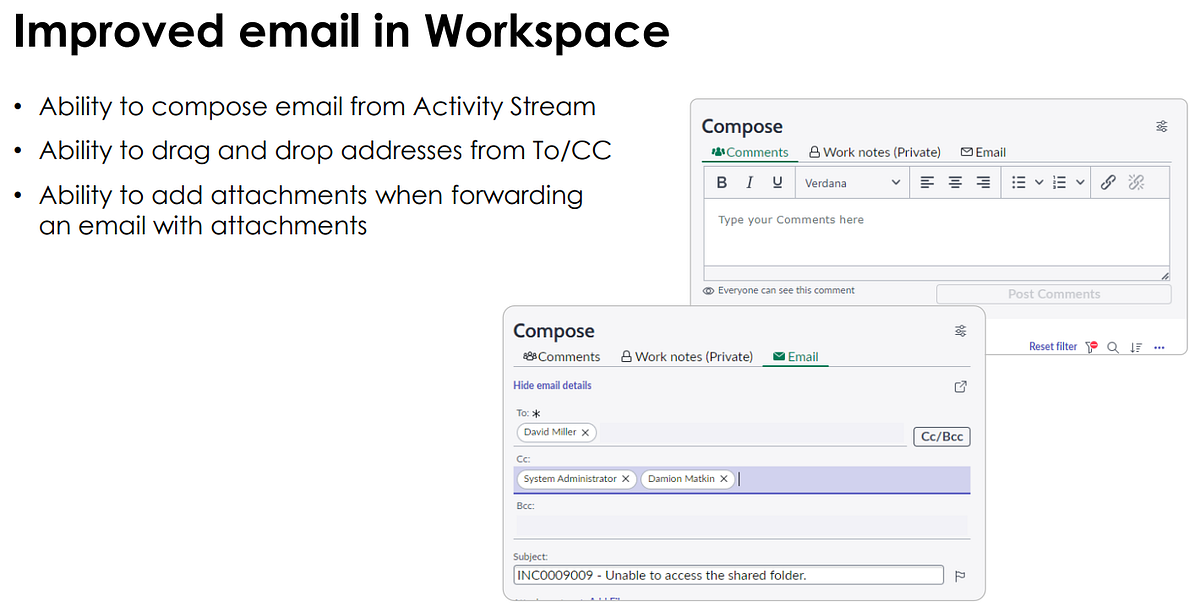Expand the bullet list style dropdown

pyautogui.click(x=1037, y=183)
